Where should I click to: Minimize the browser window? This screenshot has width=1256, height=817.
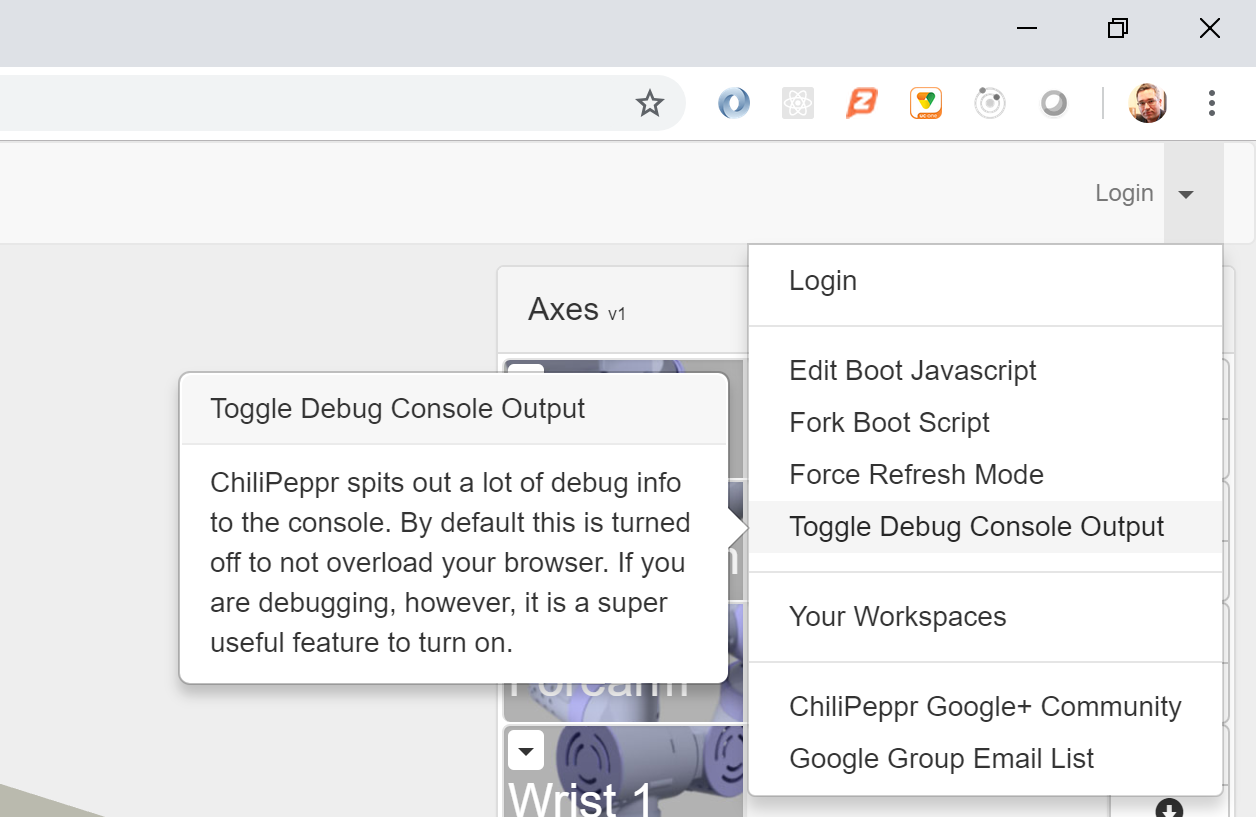point(1027,28)
